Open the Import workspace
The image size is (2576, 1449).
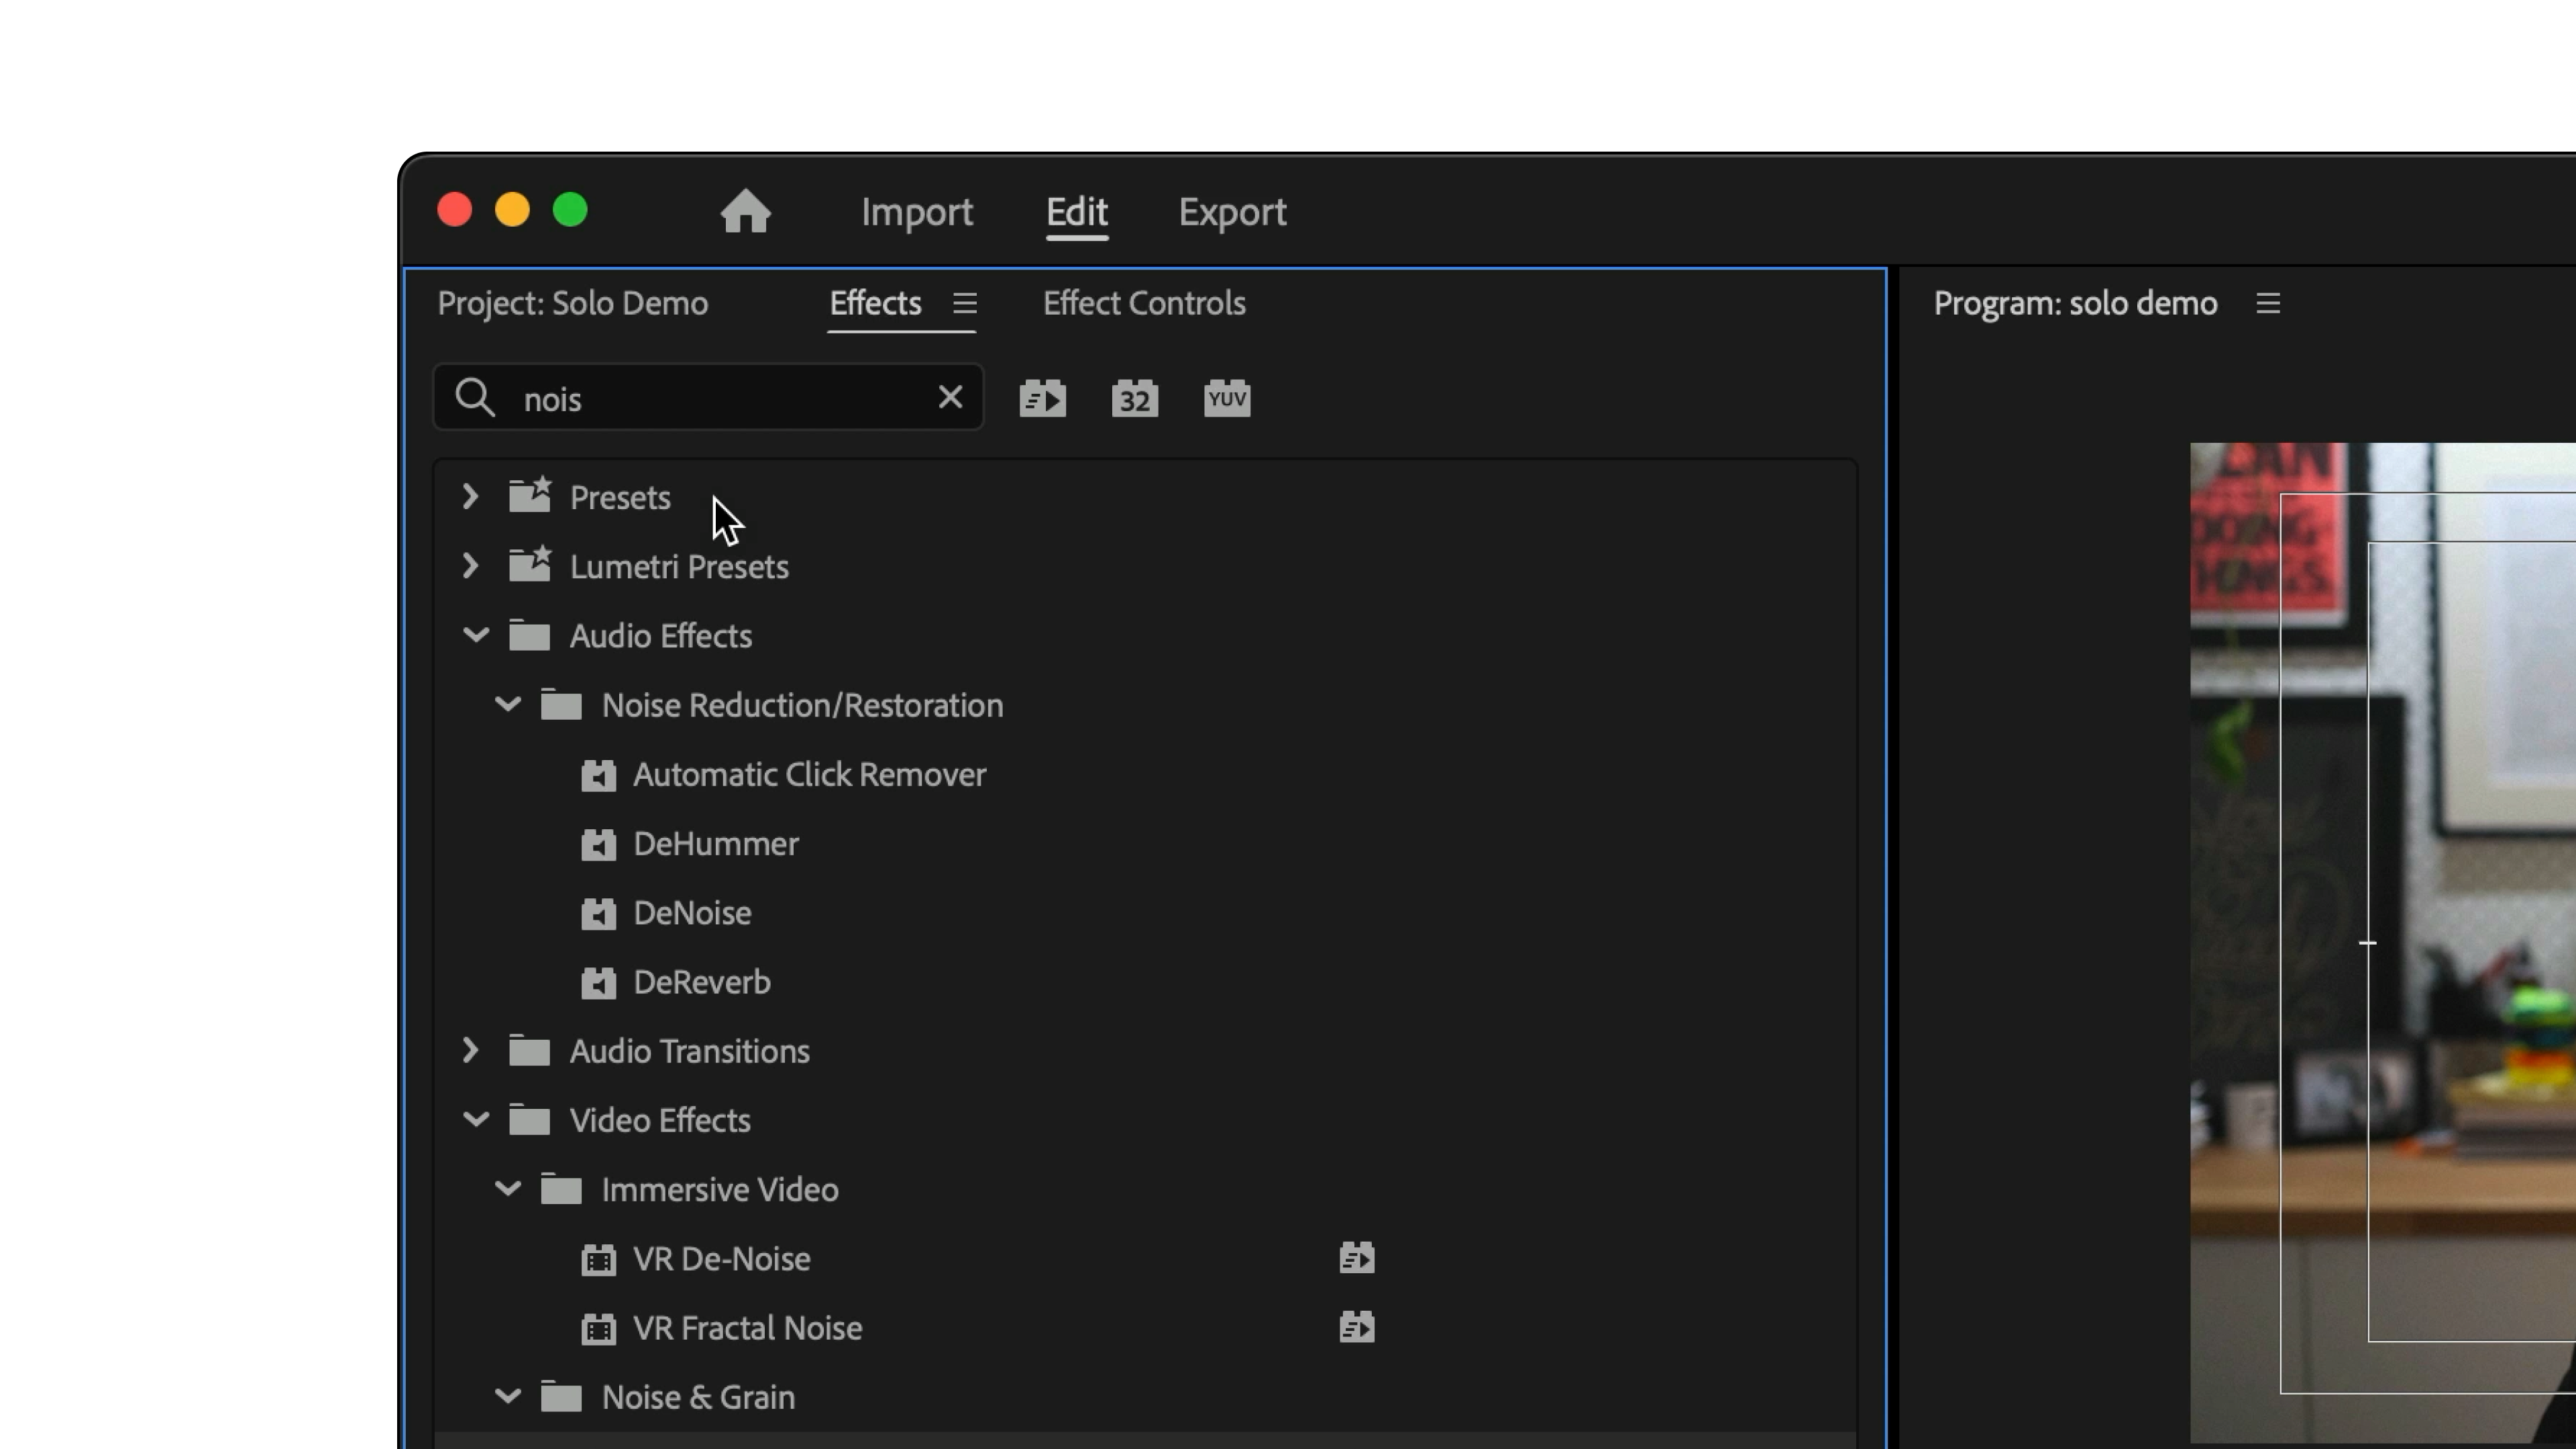(916, 212)
